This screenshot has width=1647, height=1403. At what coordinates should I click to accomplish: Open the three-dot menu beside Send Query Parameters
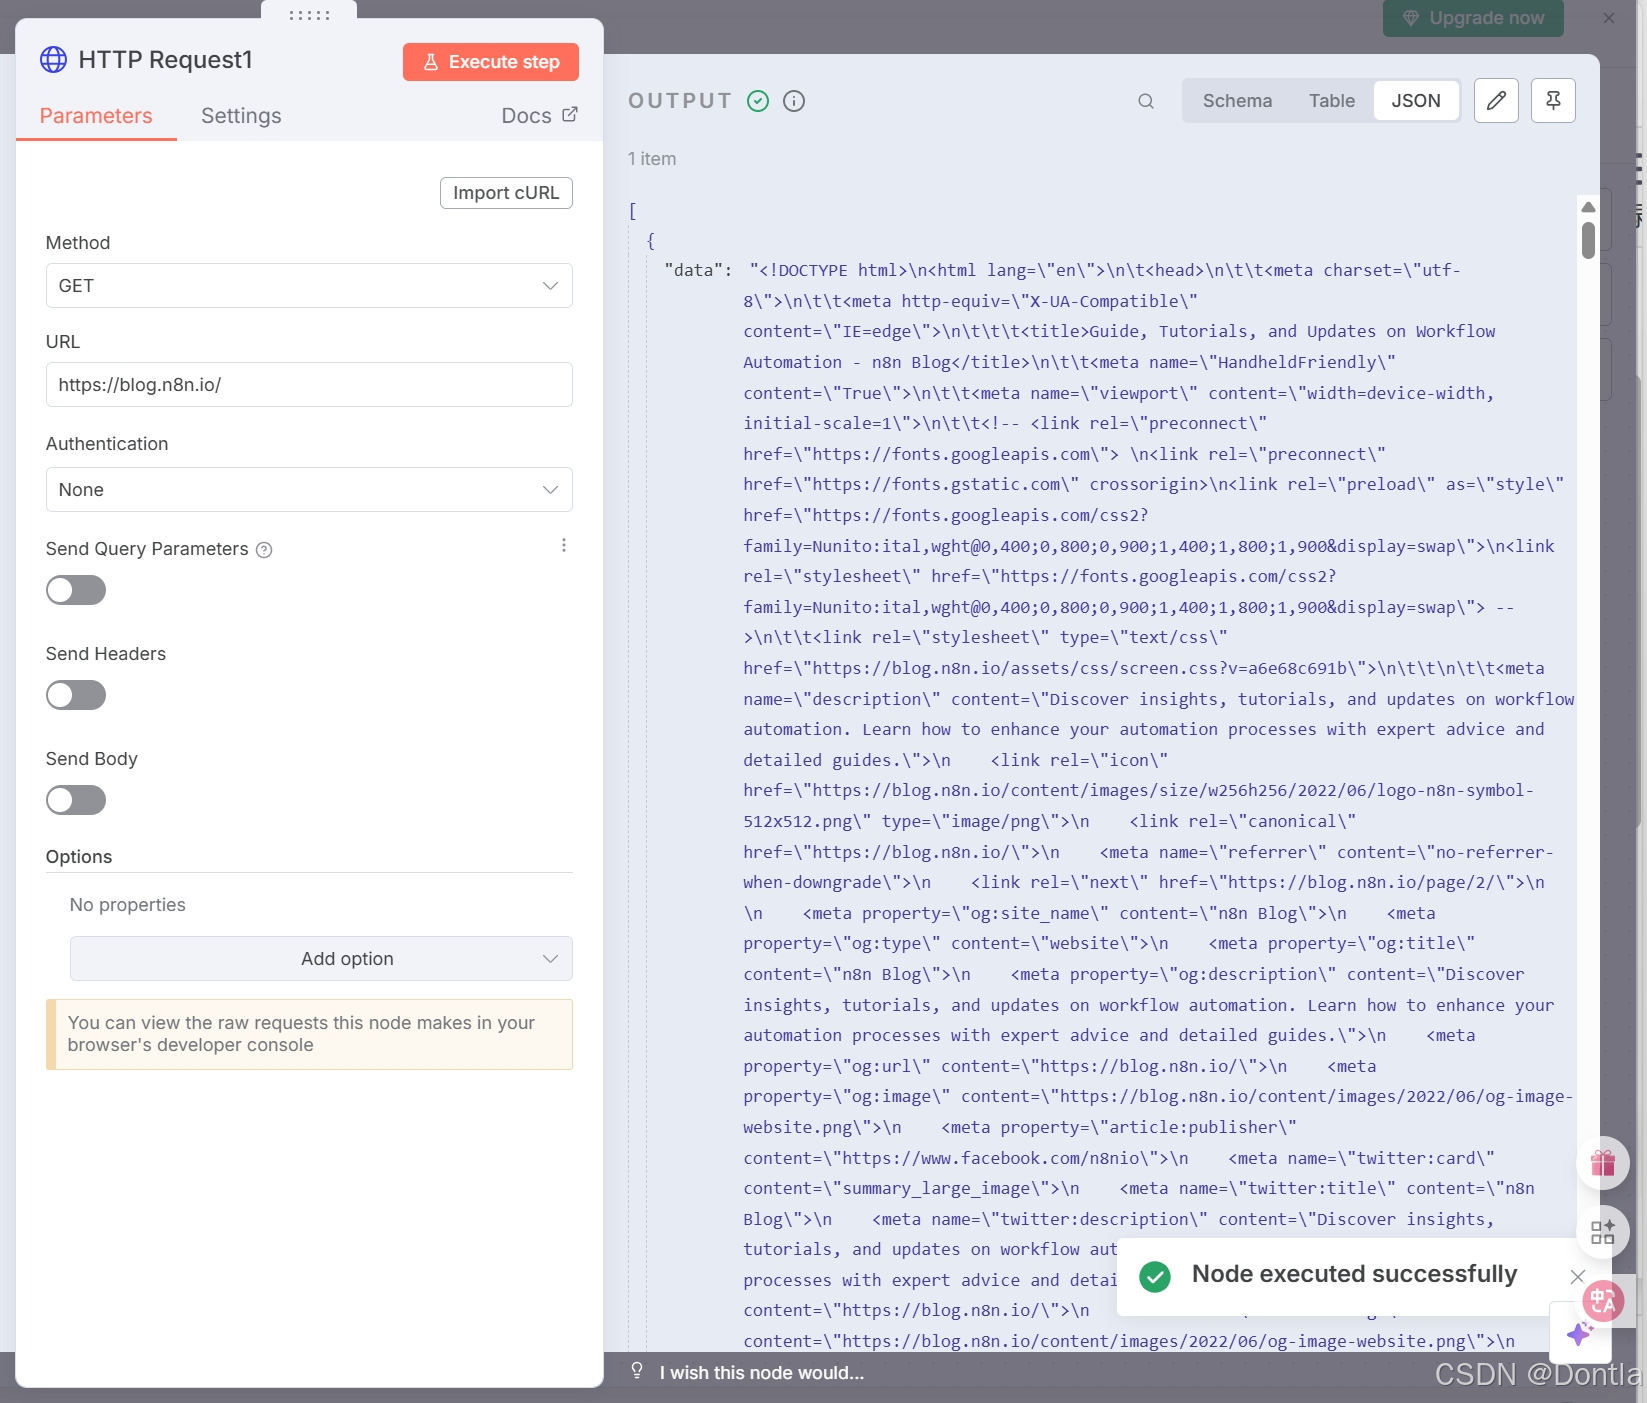tap(564, 545)
